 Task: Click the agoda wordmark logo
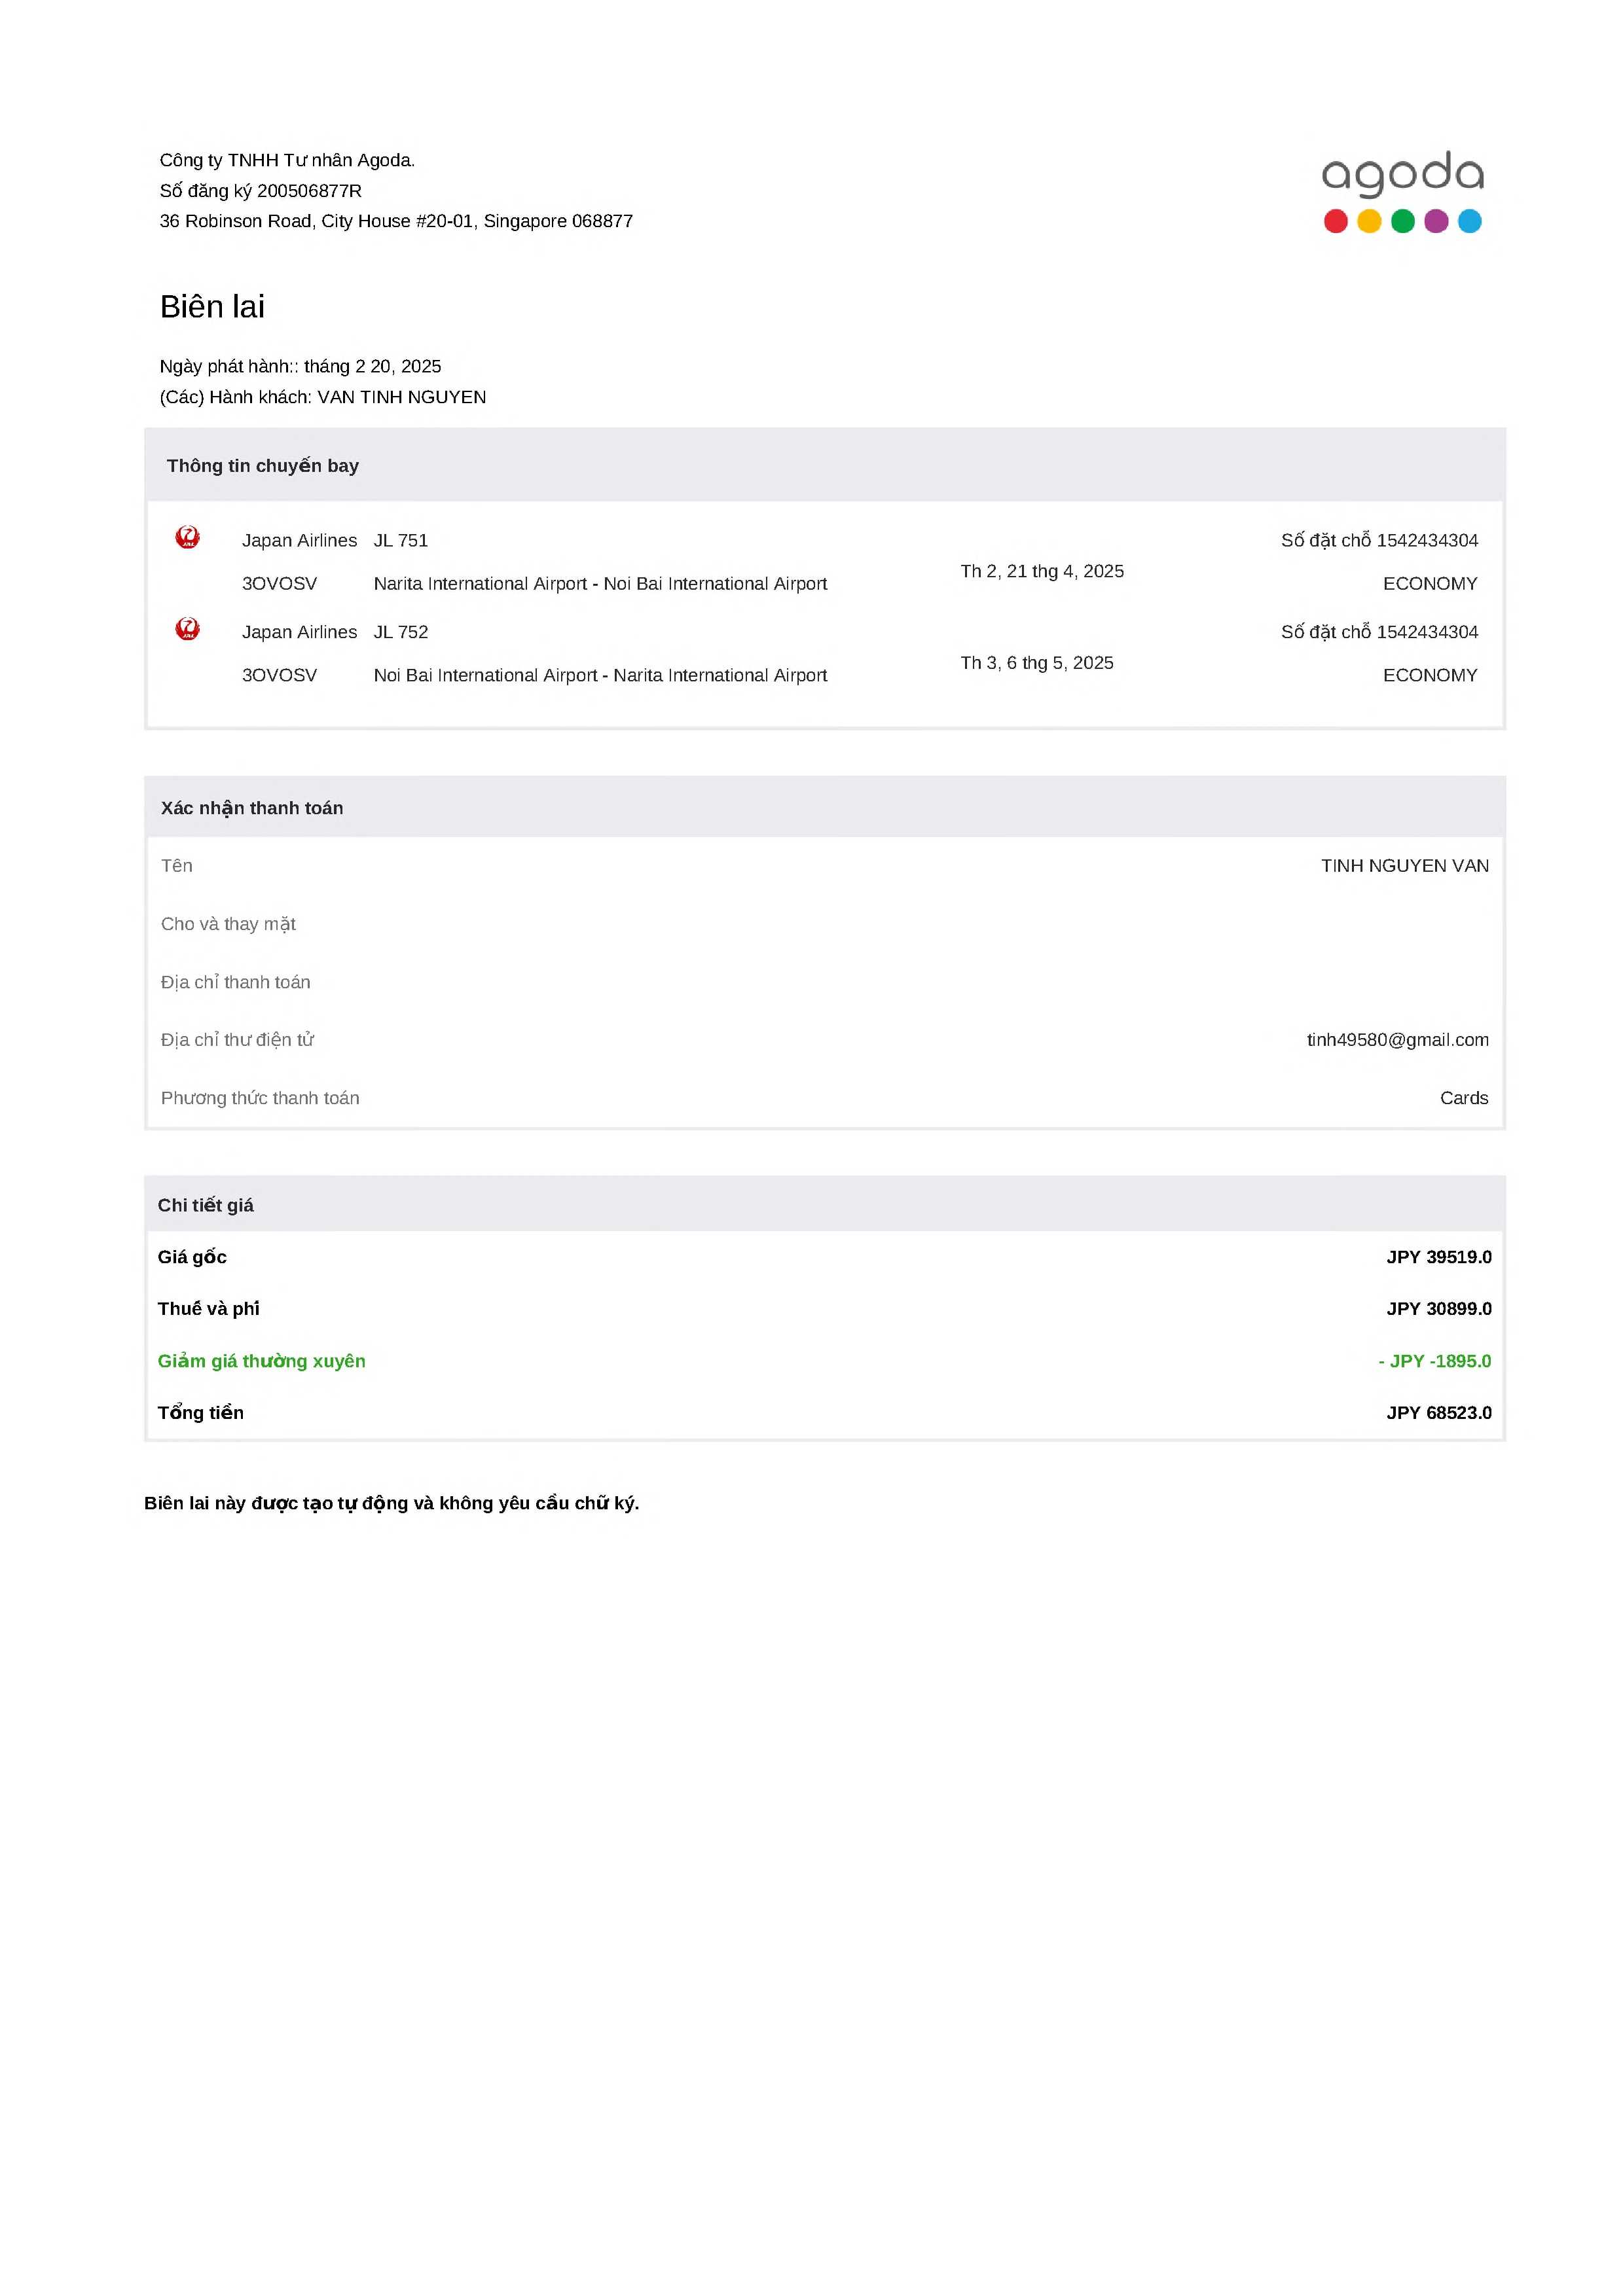[1402, 174]
